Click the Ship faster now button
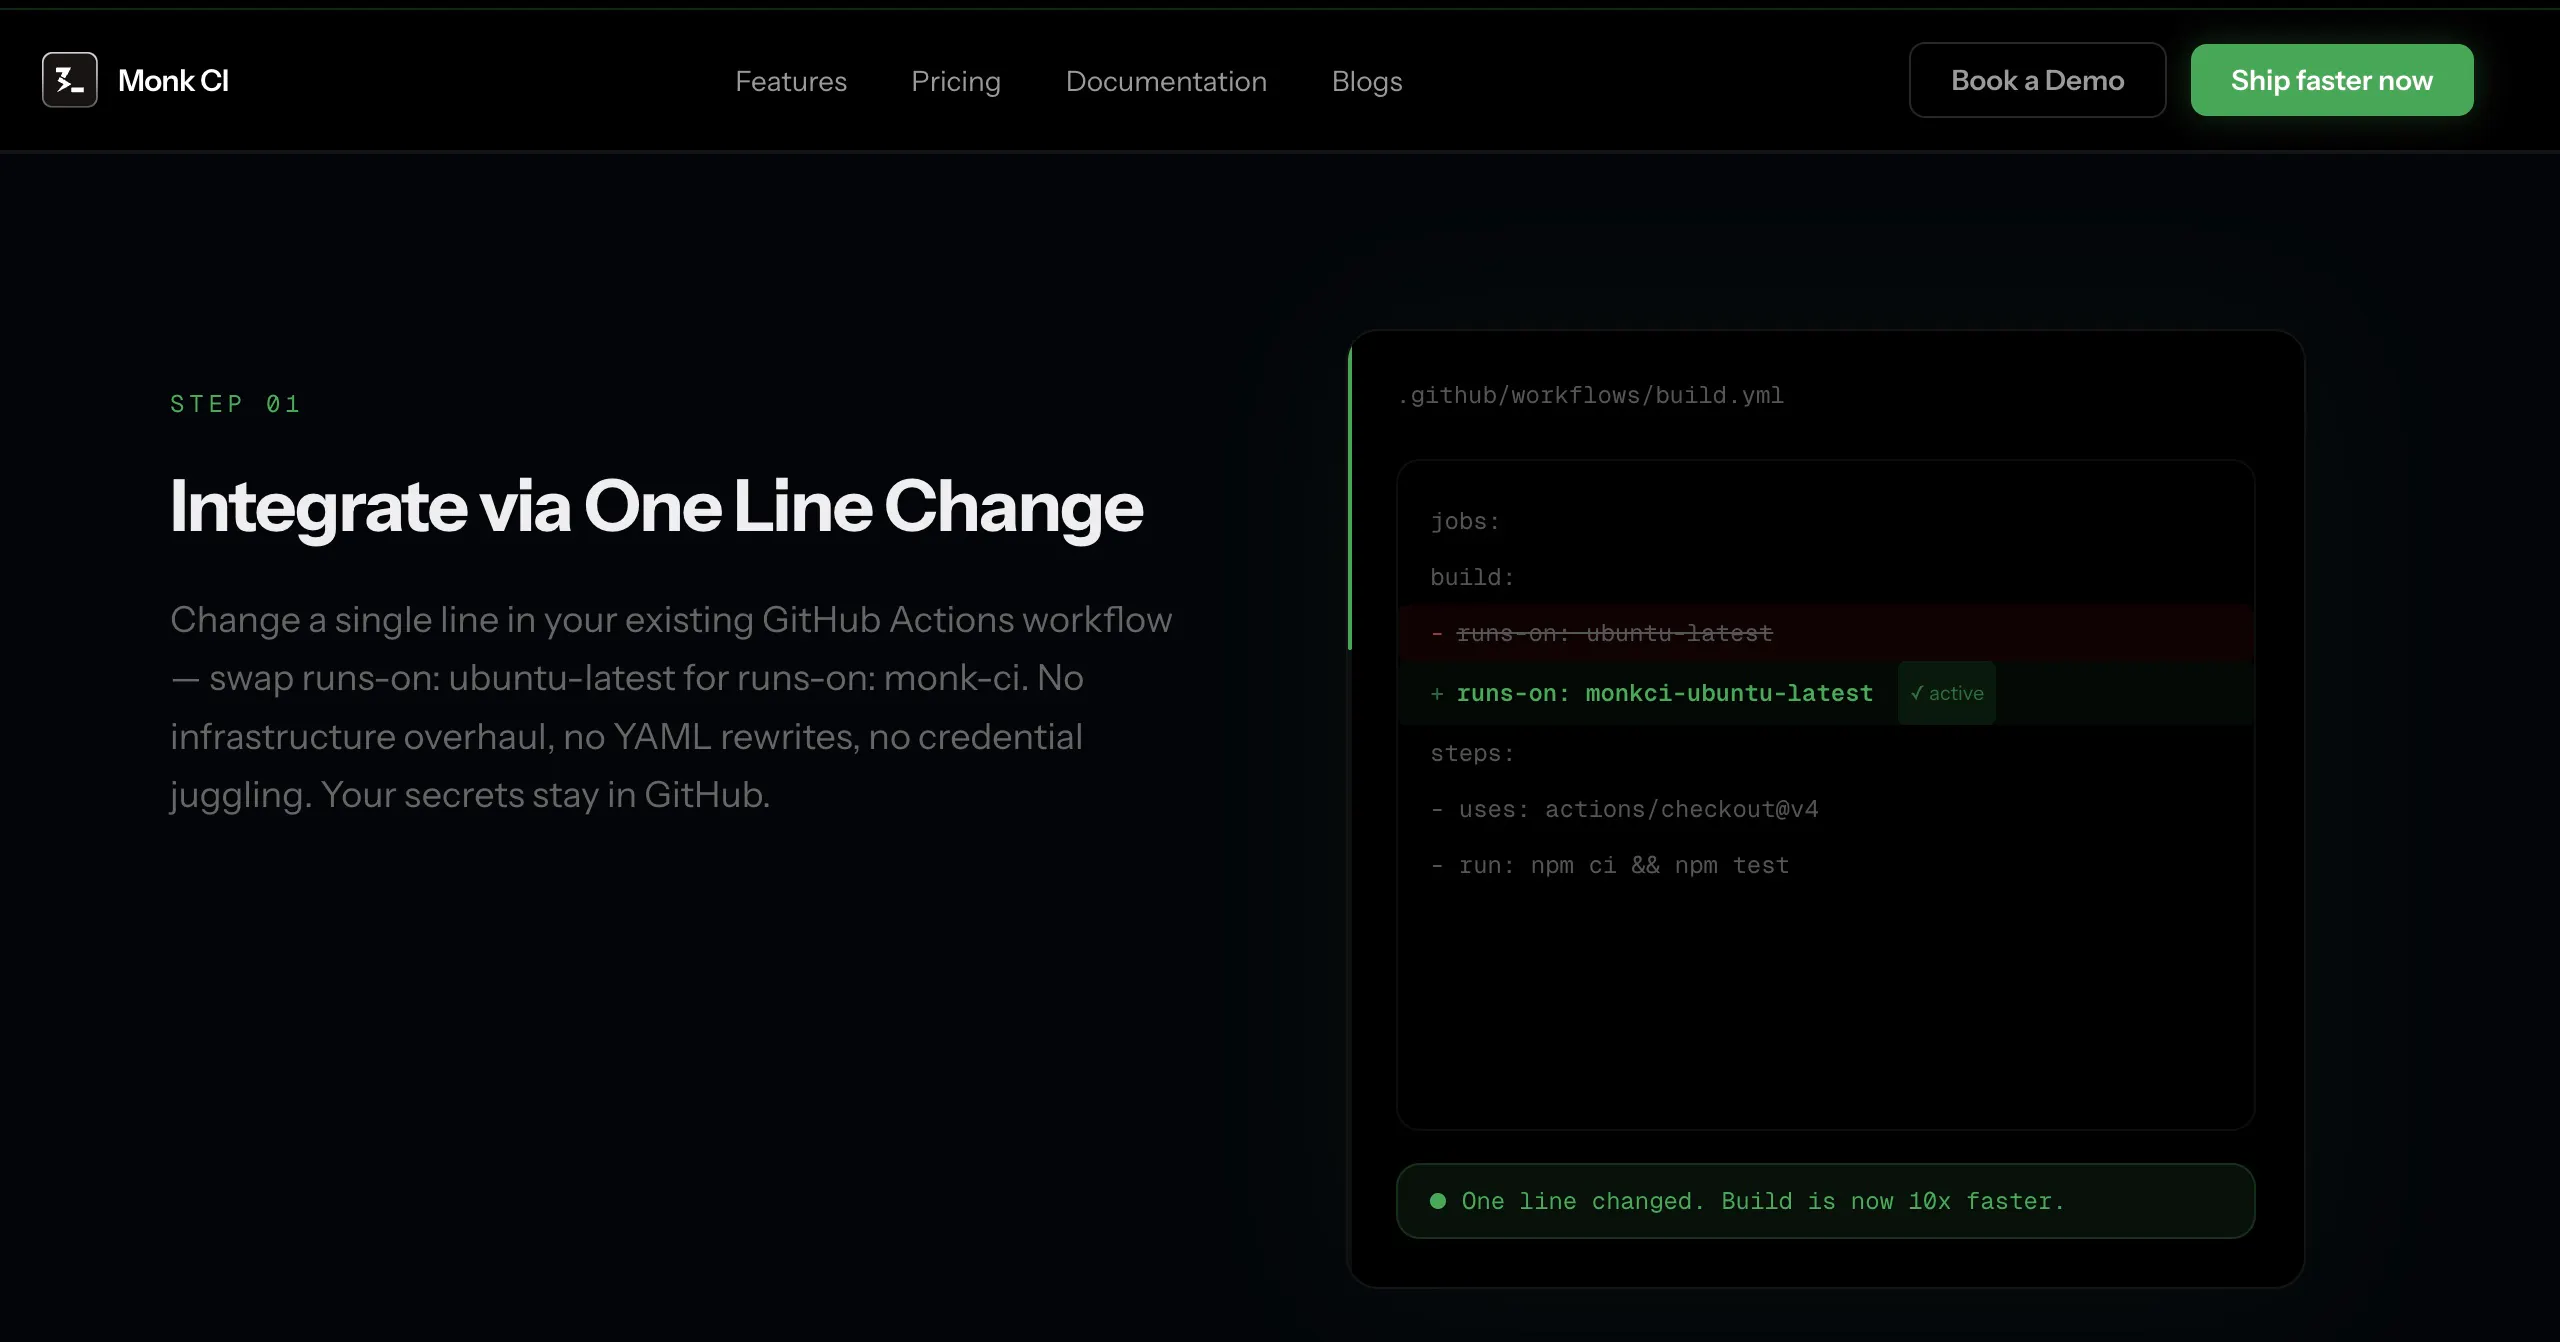 (2332, 80)
